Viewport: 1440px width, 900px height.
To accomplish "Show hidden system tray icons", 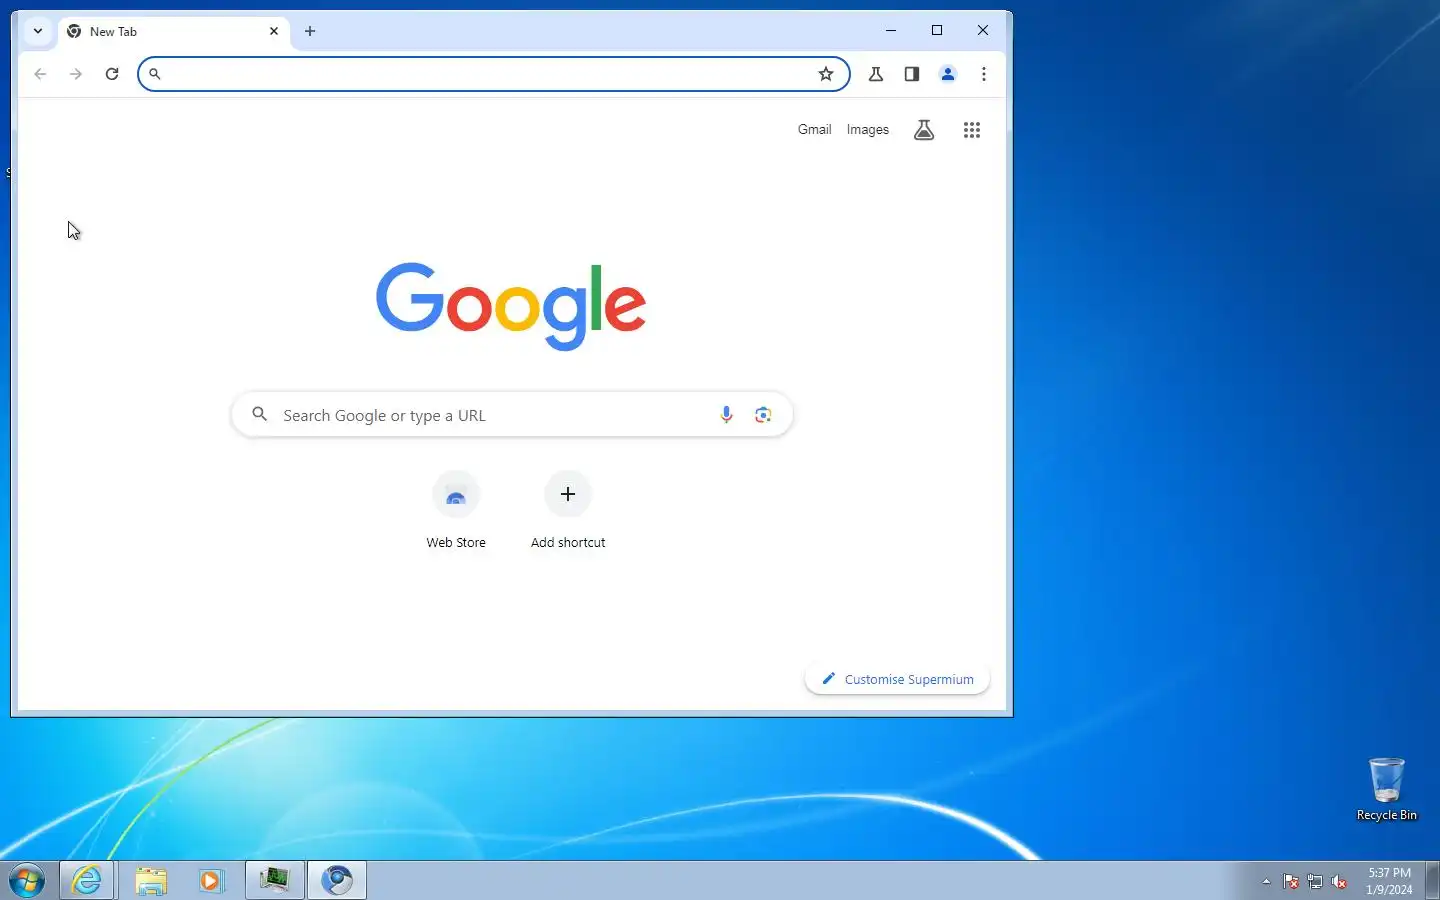I will click(1266, 881).
